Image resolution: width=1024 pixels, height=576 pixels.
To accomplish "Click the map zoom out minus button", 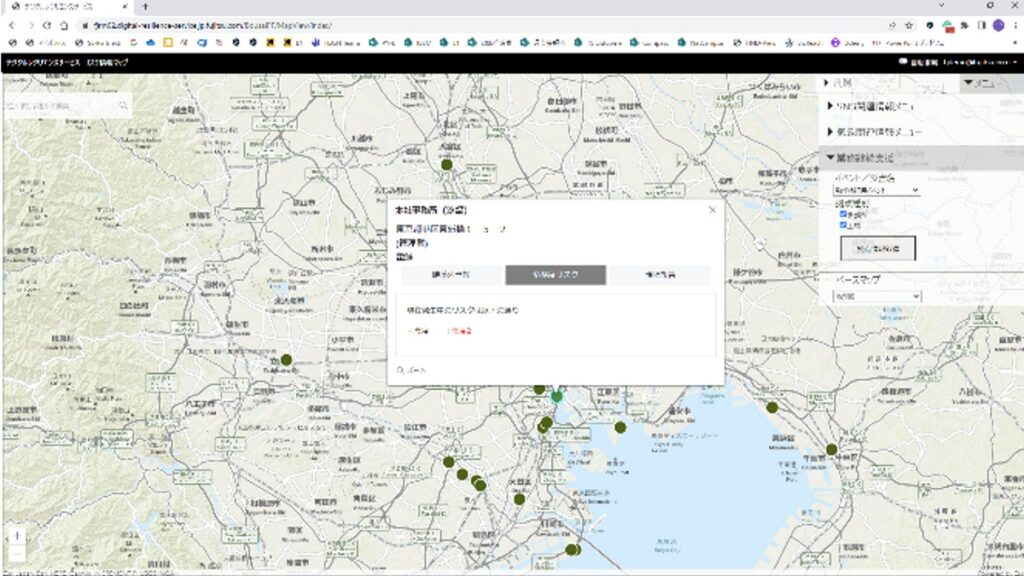I will pos(17,553).
